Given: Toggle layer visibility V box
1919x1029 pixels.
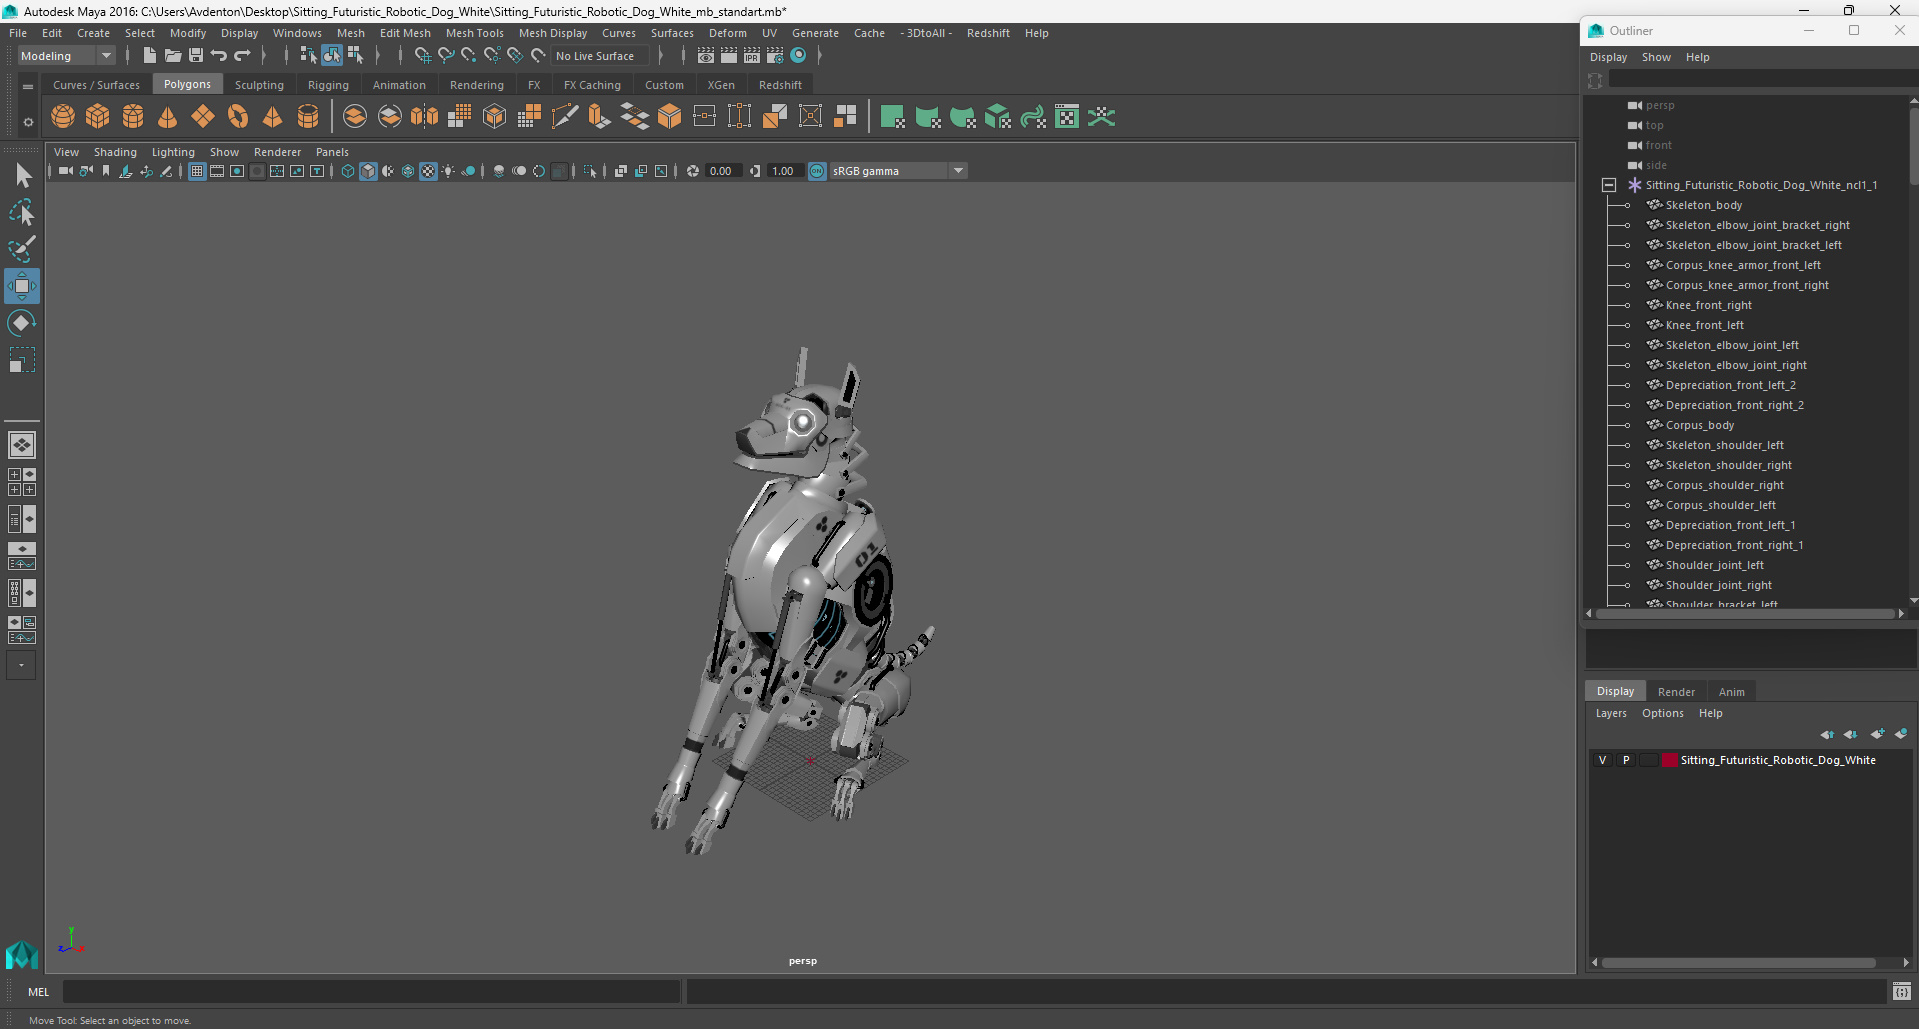Looking at the screenshot, I should pos(1602,760).
